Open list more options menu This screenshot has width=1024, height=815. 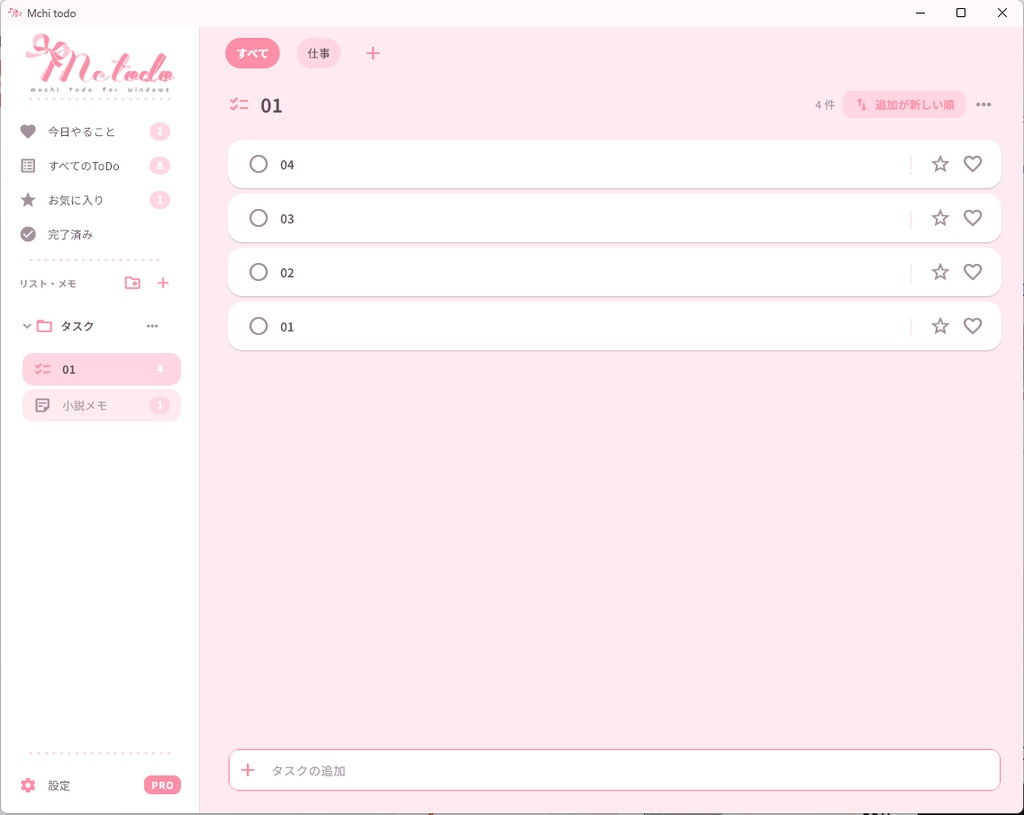[984, 104]
